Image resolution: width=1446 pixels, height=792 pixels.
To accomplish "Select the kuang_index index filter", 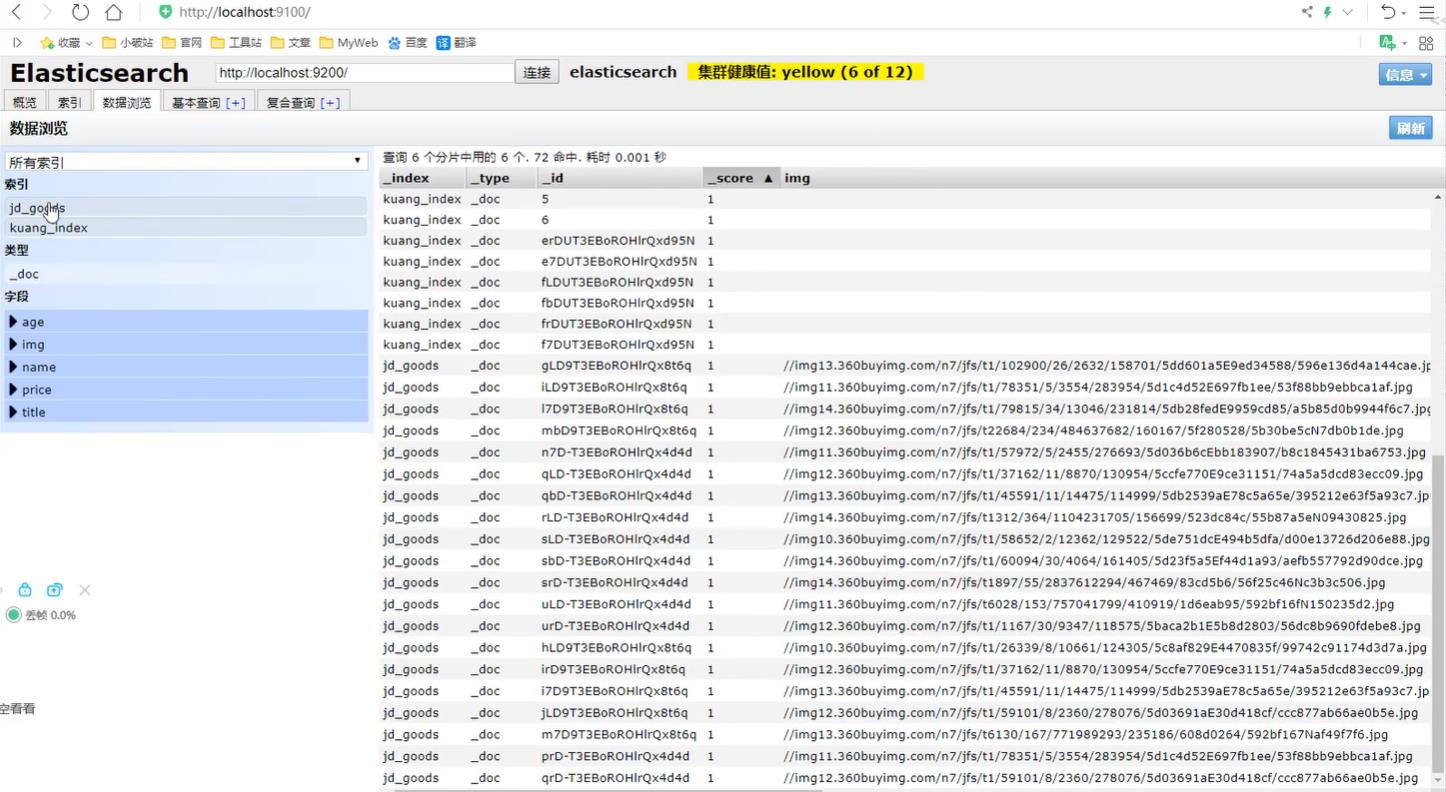I will 186,227.
